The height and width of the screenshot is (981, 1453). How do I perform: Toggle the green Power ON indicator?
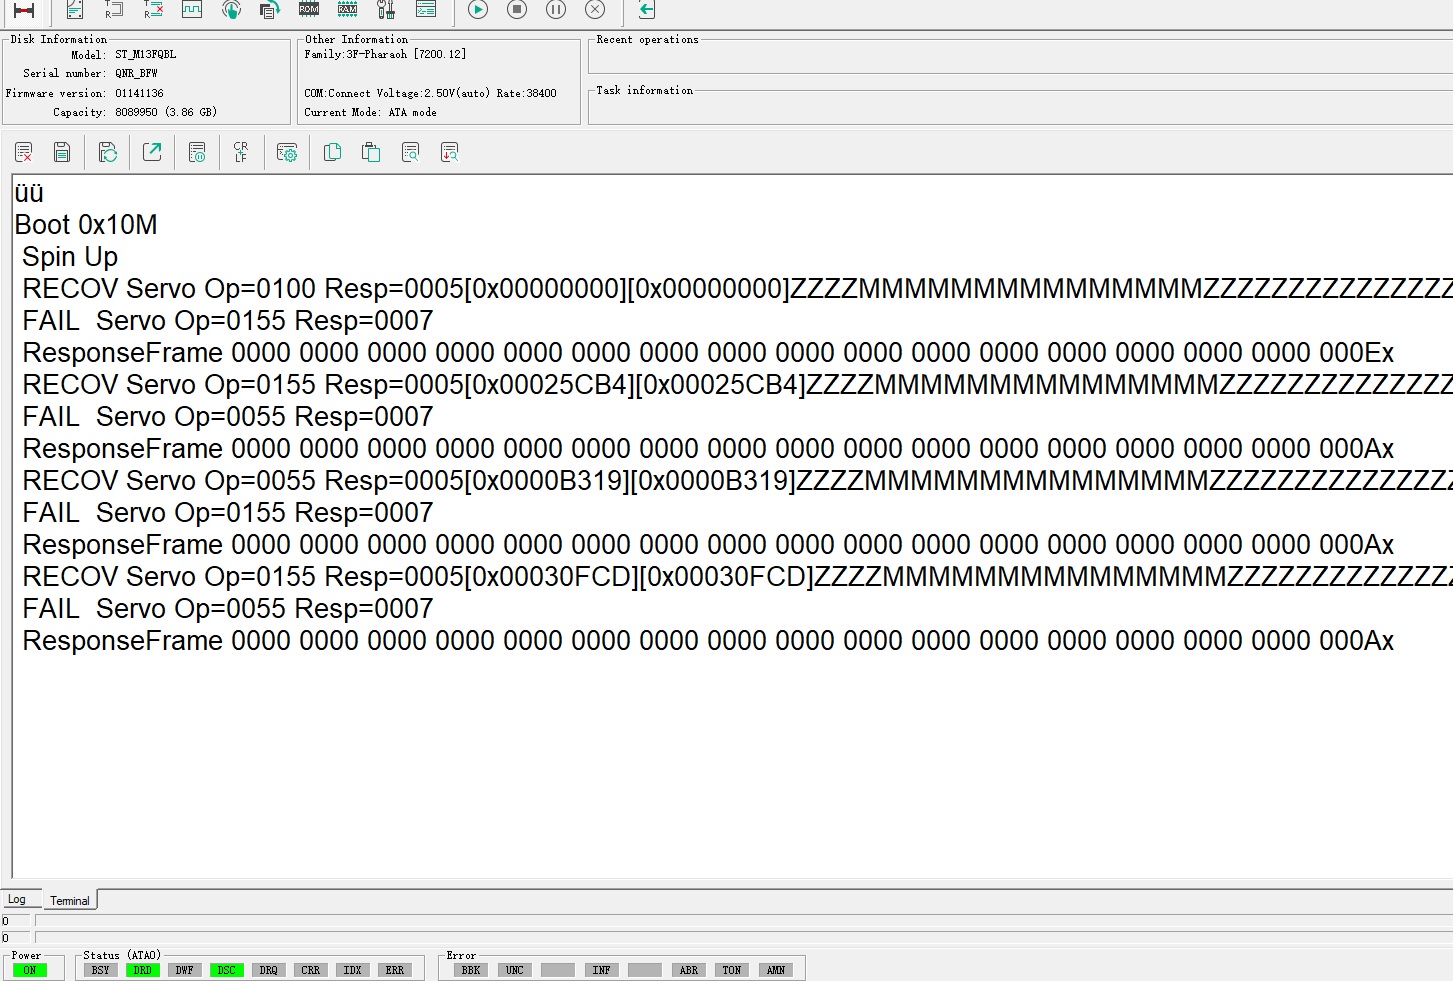click(x=30, y=970)
